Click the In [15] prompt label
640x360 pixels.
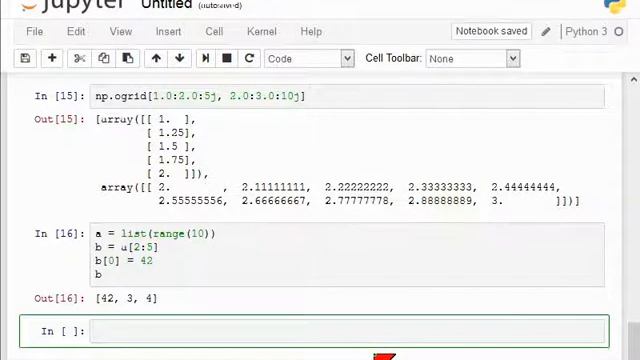[x=60, y=96]
